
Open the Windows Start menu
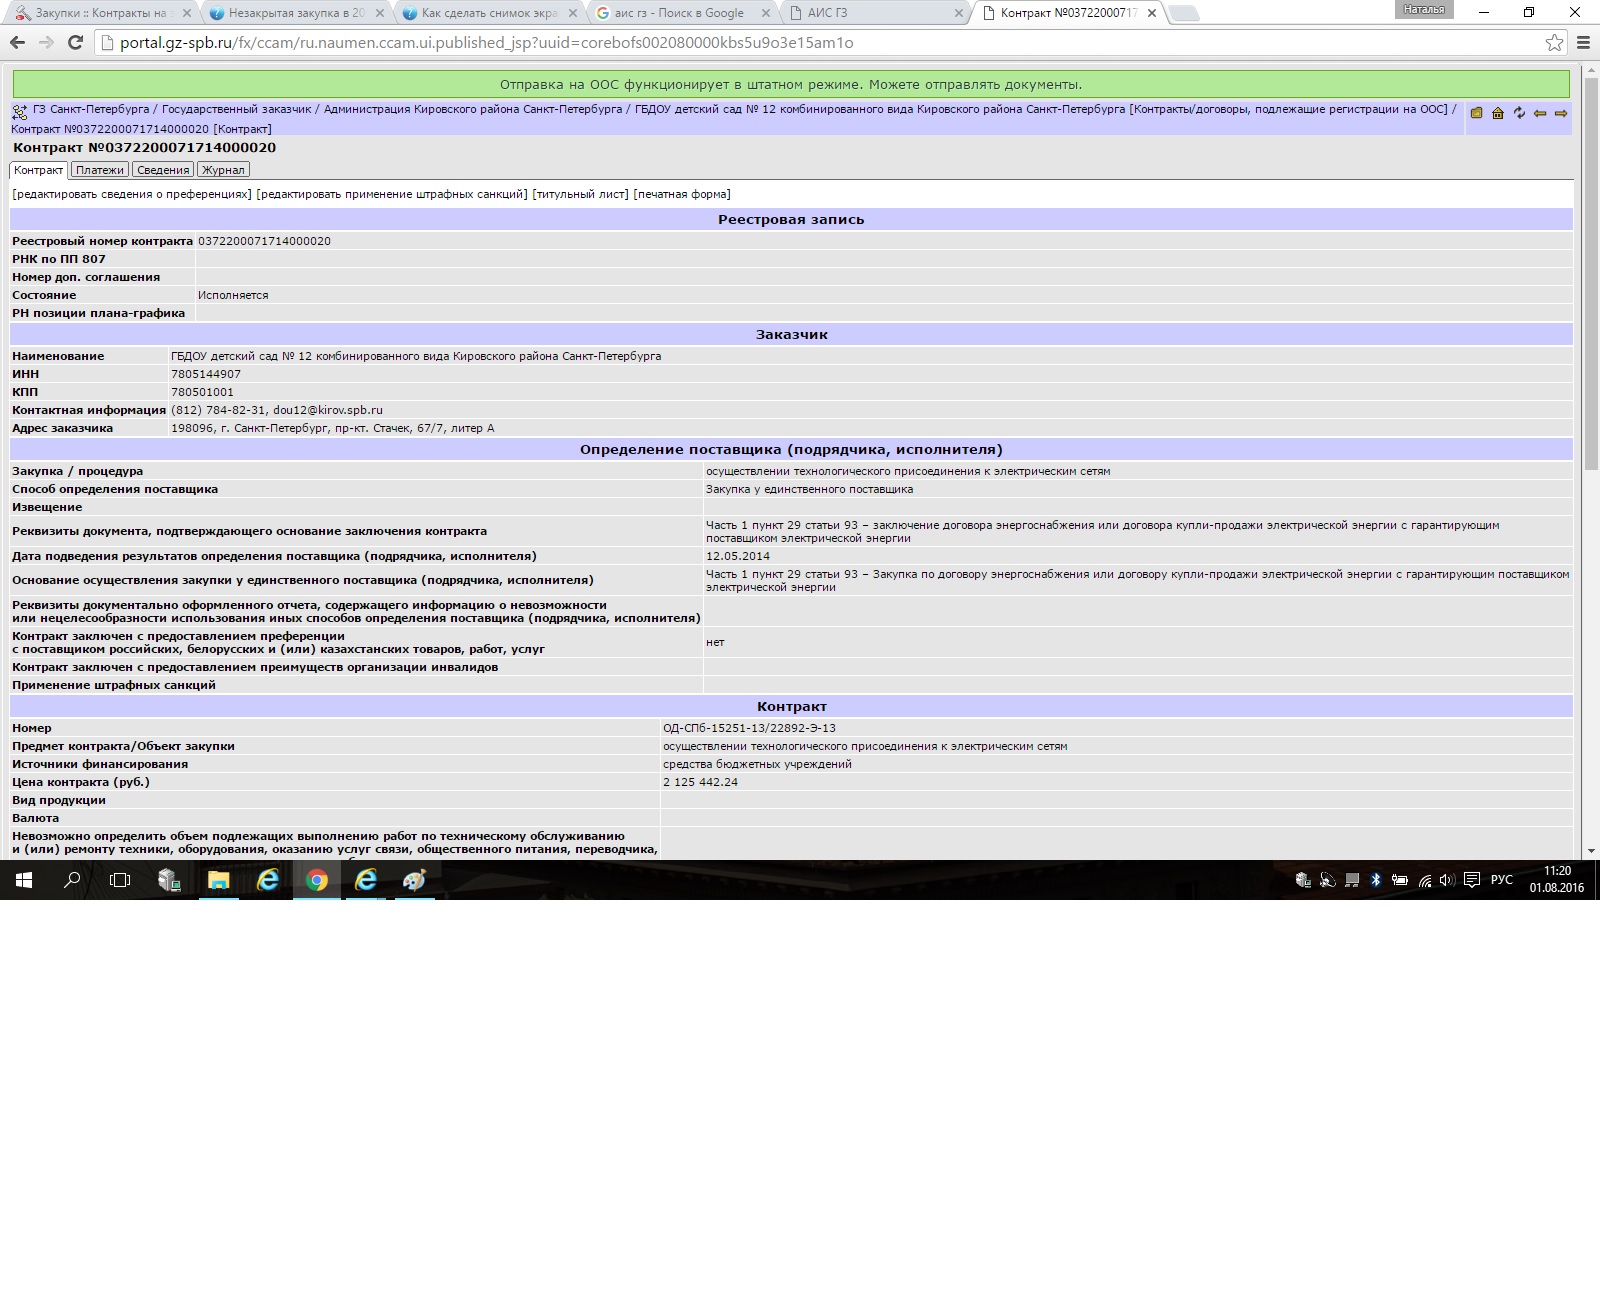click(x=24, y=880)
